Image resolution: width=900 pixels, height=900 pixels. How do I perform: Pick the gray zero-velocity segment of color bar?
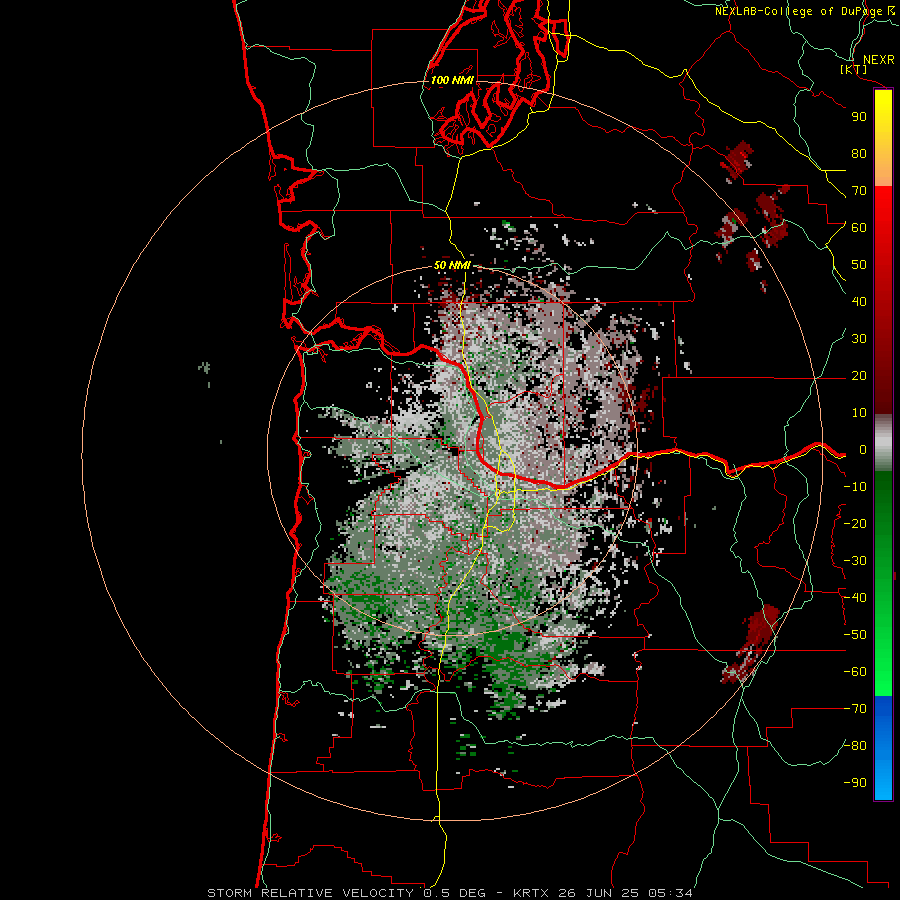point(883,443)
